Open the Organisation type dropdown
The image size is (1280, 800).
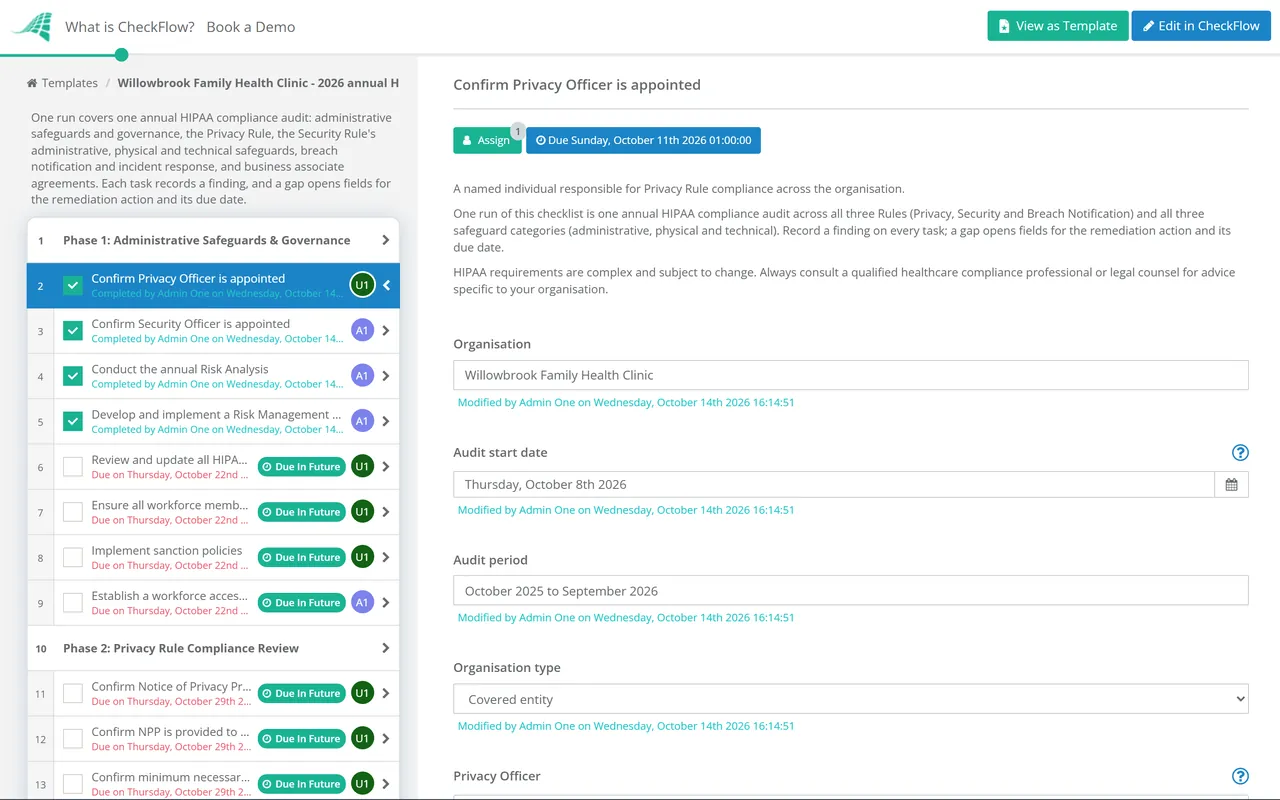pos(851,699)
